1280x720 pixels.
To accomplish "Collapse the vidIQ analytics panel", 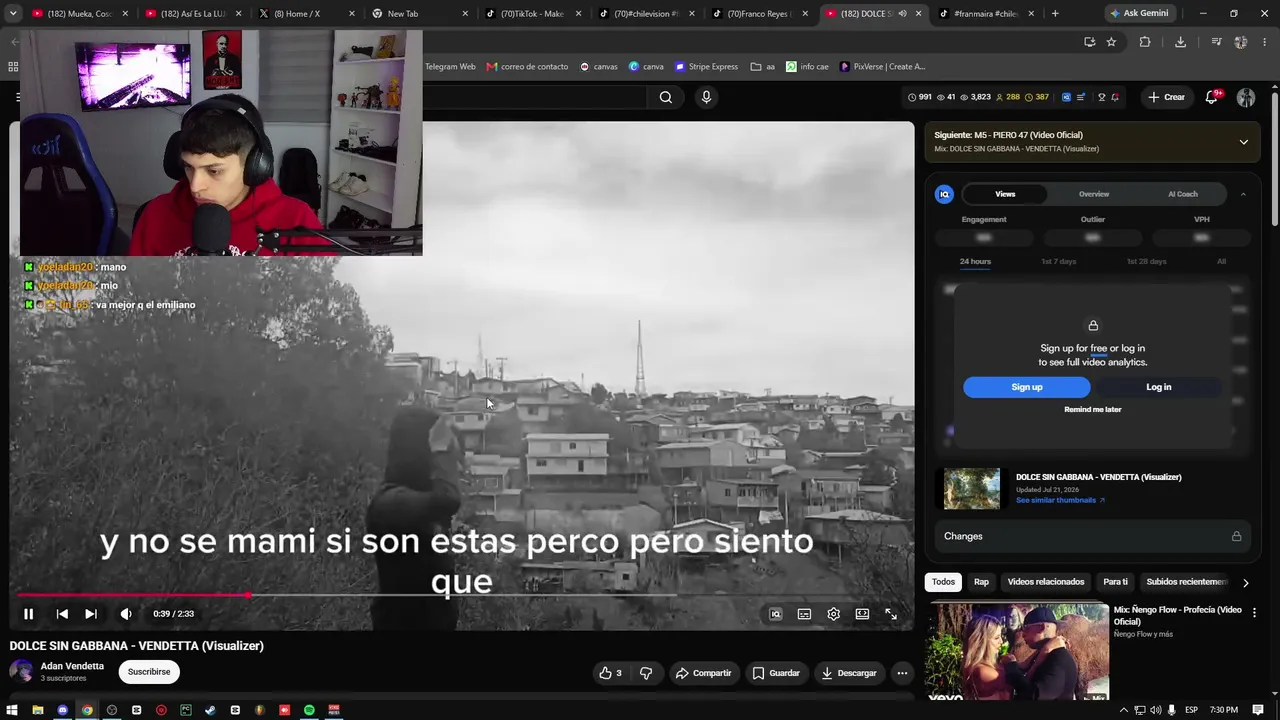I will (x=1243, y=194).
